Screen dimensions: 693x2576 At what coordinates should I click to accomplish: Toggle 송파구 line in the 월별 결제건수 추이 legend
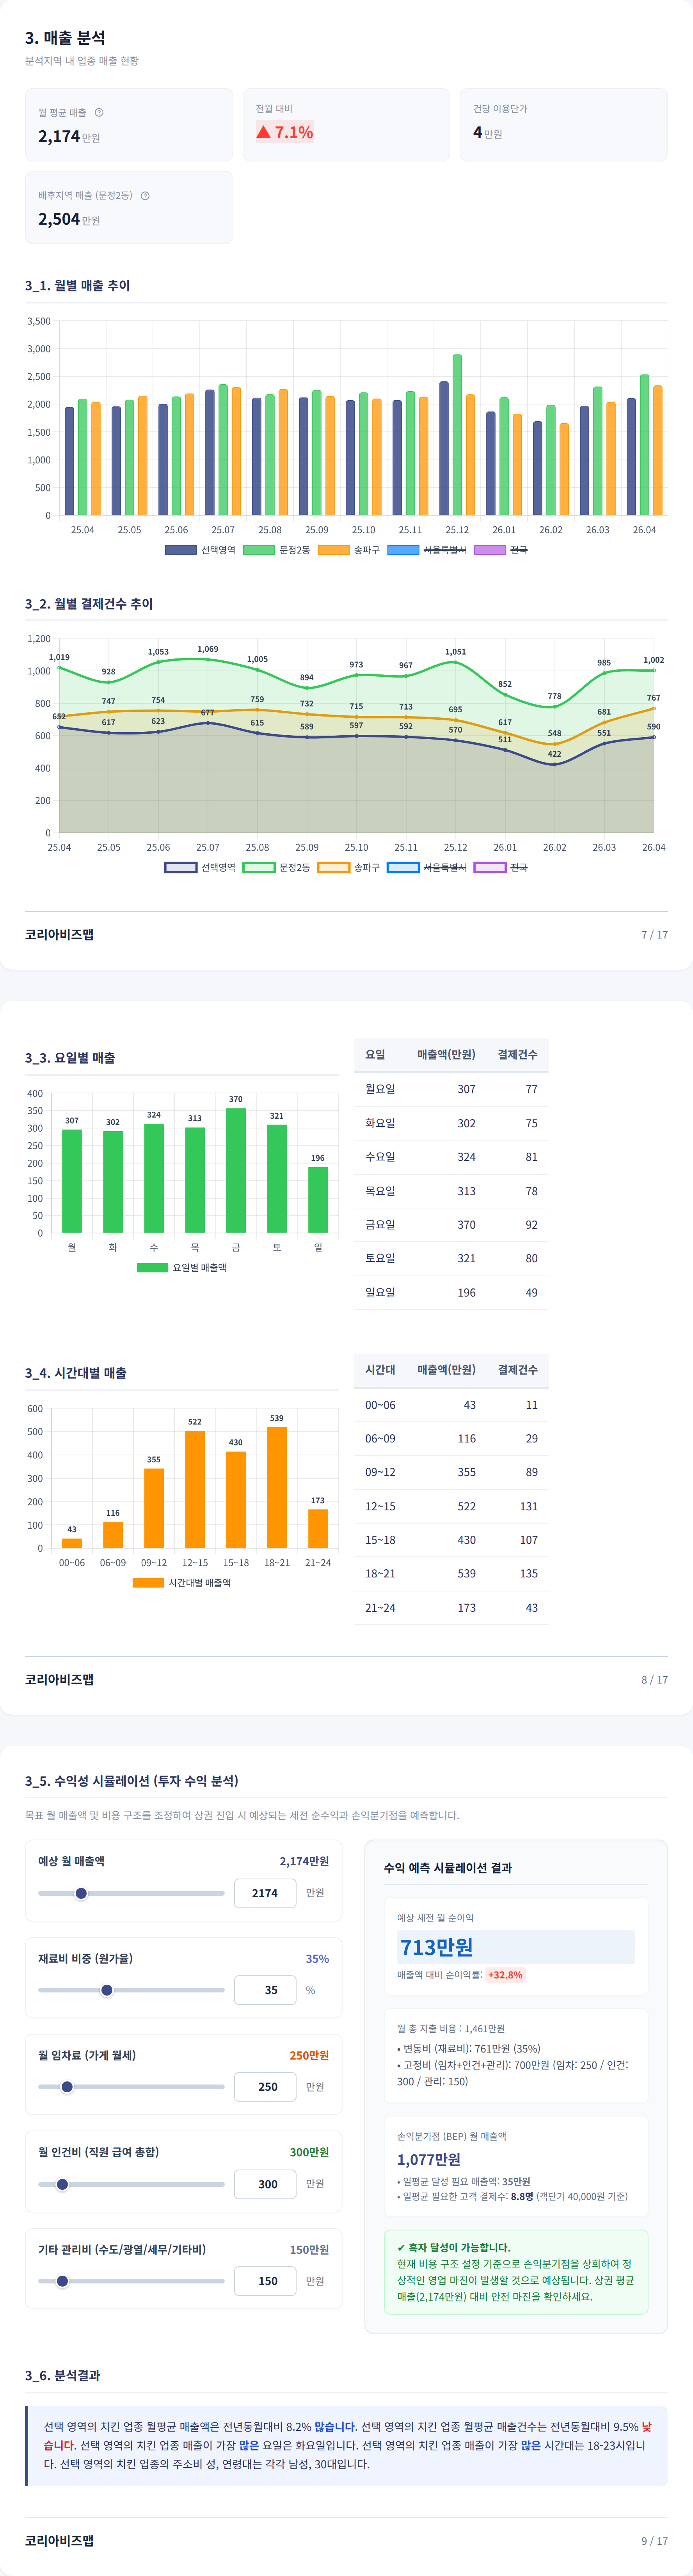(x=349, y=867)
